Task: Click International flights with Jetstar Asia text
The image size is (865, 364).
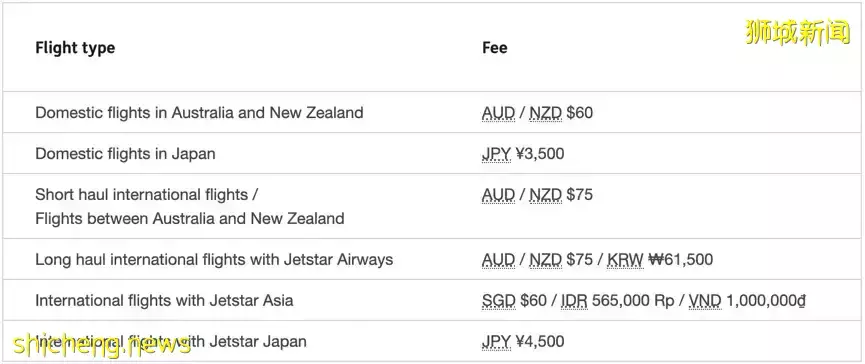Action: click(x=164, y=301)
